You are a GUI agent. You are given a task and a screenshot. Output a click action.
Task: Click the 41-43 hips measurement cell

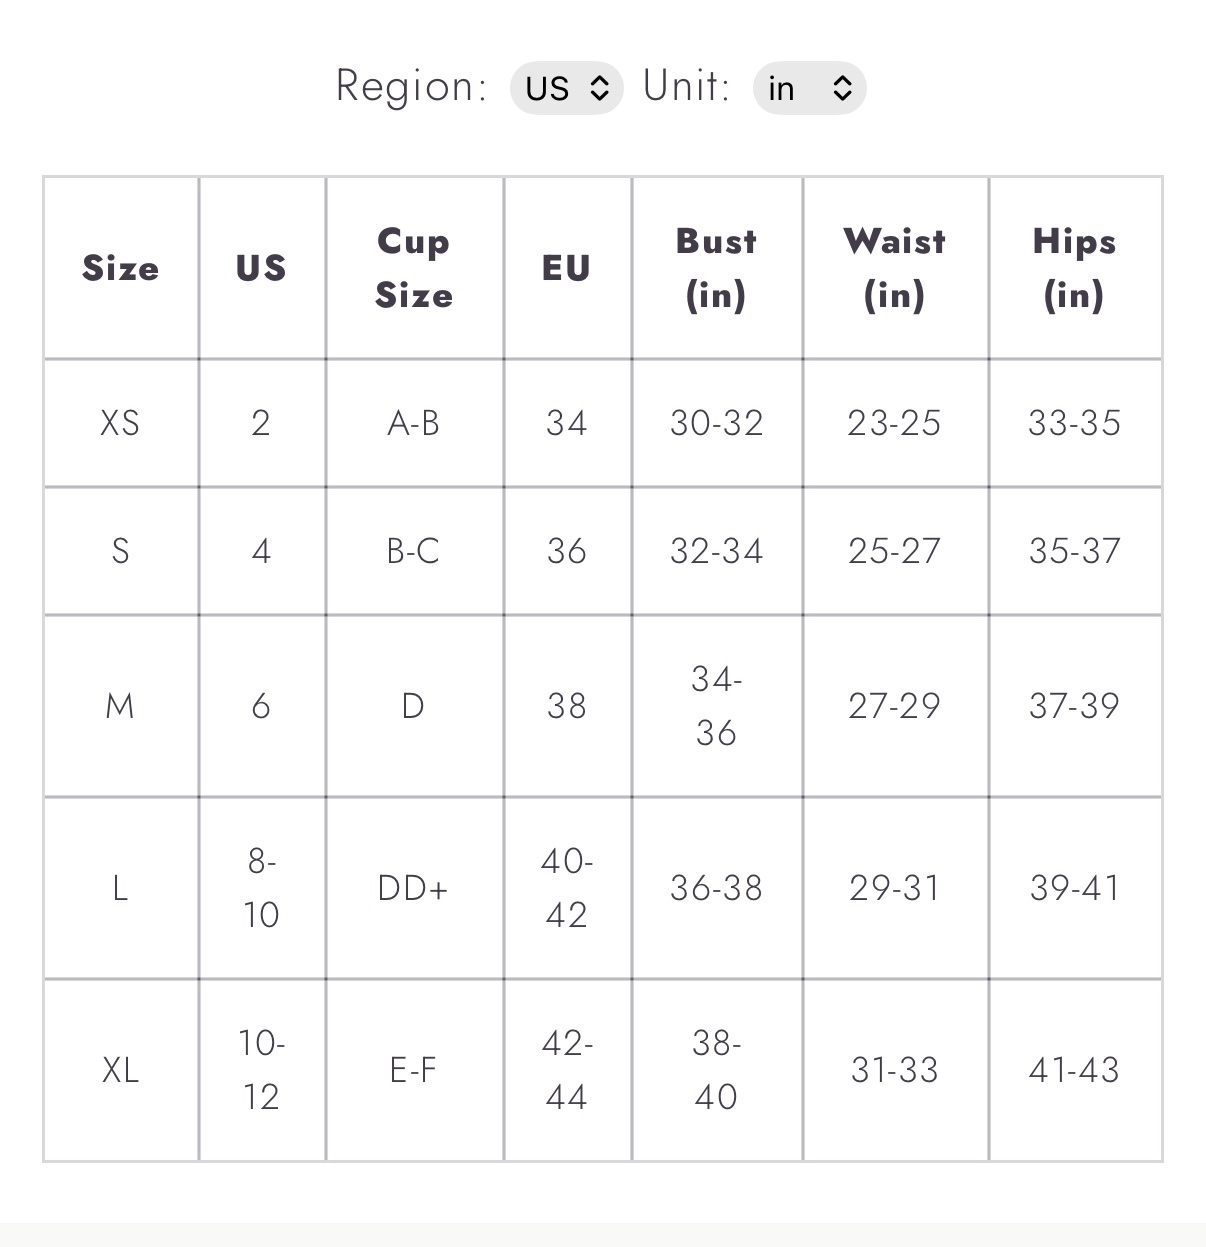(1075, 1070)
